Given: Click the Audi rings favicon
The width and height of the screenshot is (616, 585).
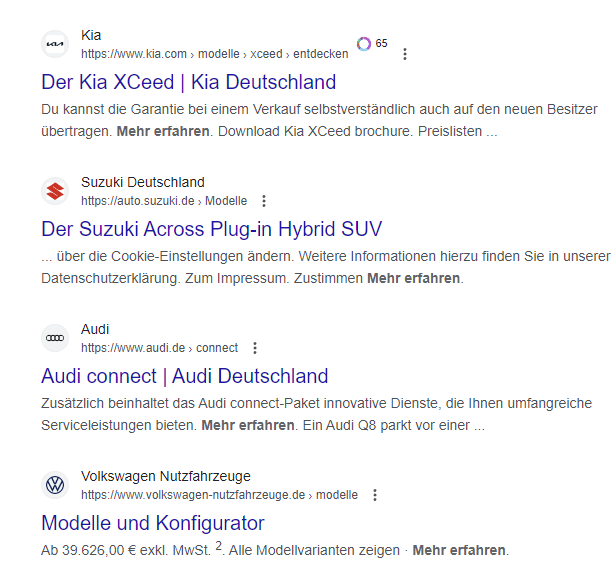Looking at the screenshot, I should pos(55,338).
